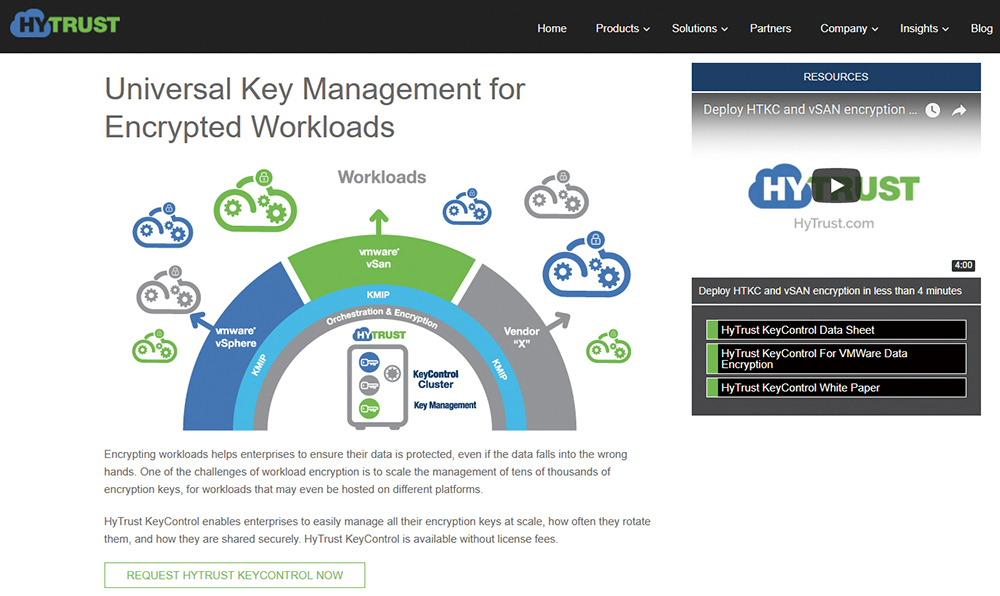Open KeyControl For VMWare Data Encryption link

836,358
